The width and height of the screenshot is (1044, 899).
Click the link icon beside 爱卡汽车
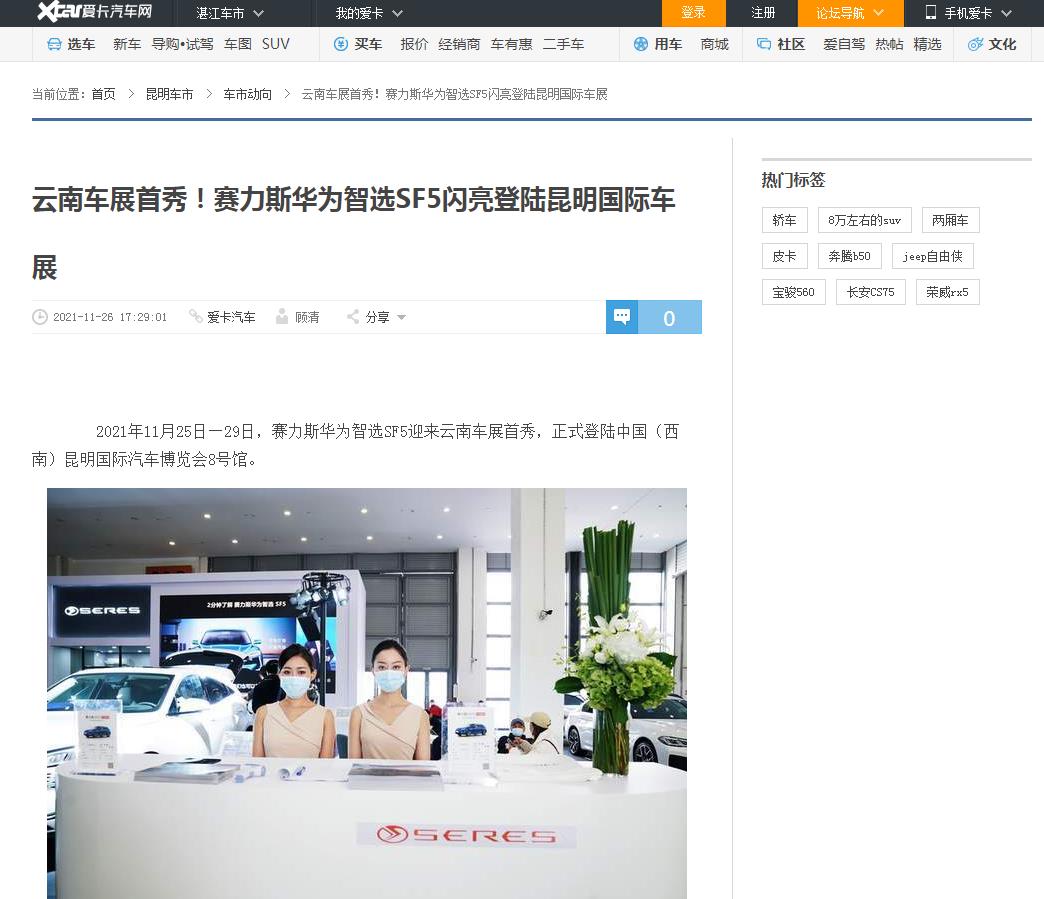[196, 316]
